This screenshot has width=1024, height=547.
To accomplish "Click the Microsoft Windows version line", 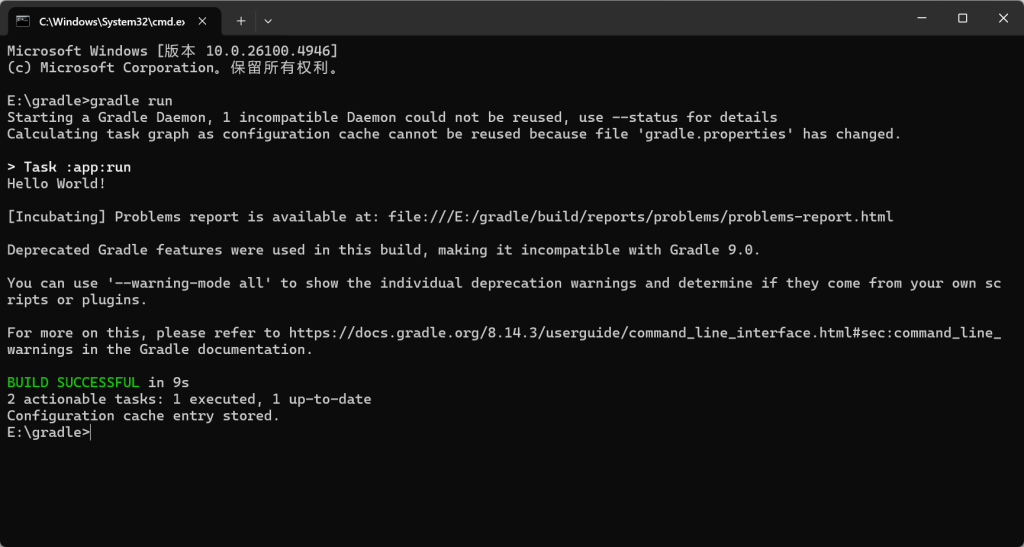I will [x=172, y=51].
